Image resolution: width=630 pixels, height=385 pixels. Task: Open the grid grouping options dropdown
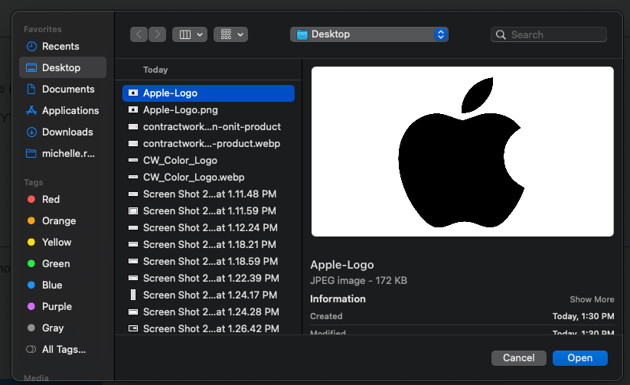coord(231,35)
